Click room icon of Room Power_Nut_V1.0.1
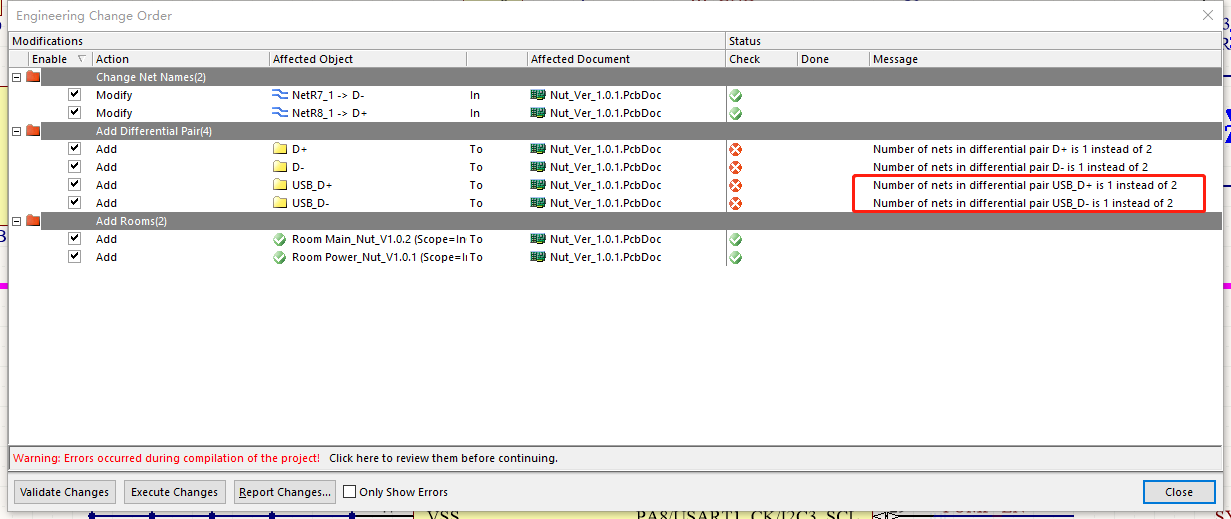1231x519 pixels. tap(280, 257)
